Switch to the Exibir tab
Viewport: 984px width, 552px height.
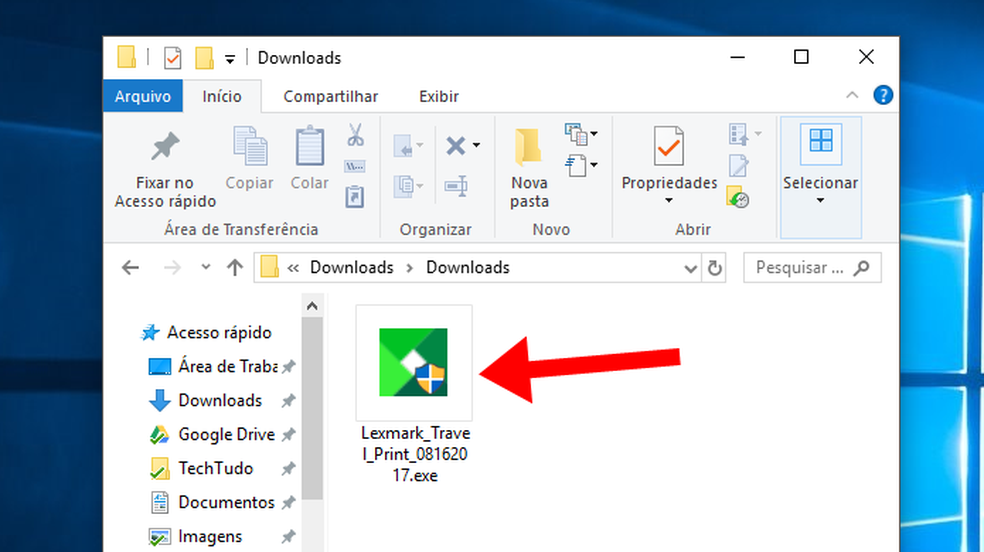[439, 97]
